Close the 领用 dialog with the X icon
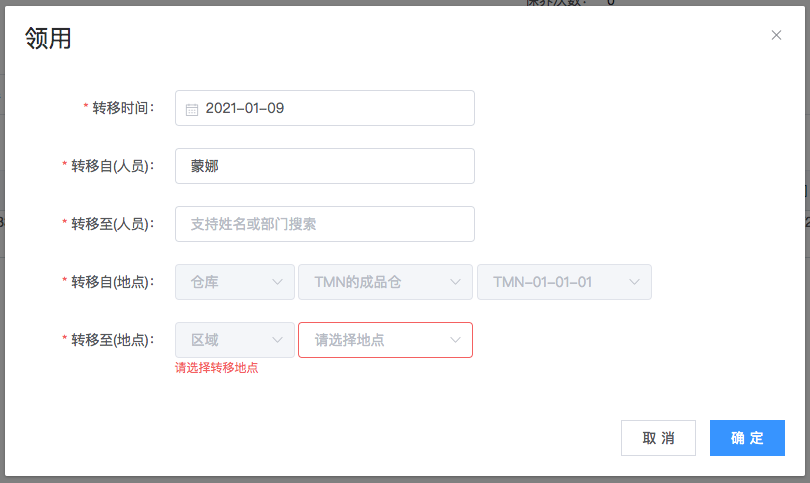Viewport: 810px width, 483px height. [x=776, y=35]
